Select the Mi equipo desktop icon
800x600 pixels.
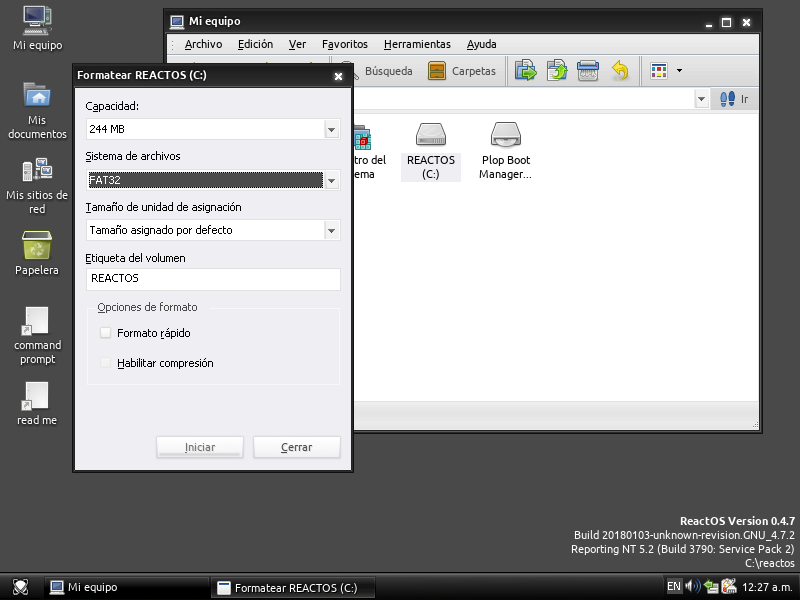pos(37,28)
